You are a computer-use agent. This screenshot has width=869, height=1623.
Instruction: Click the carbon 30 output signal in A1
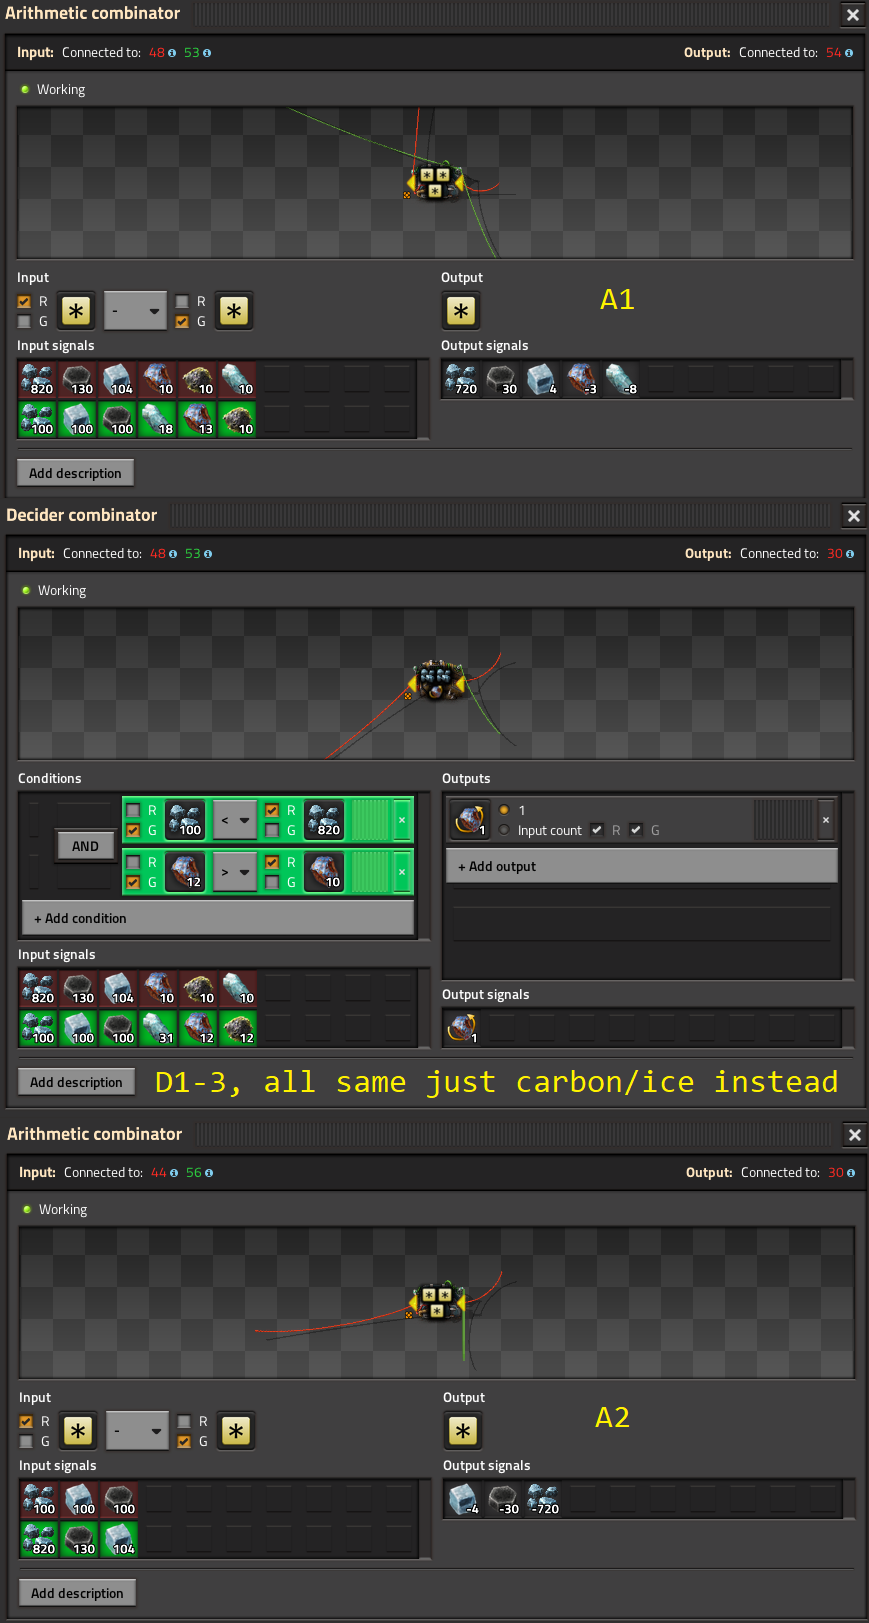[x=502, y=380]
